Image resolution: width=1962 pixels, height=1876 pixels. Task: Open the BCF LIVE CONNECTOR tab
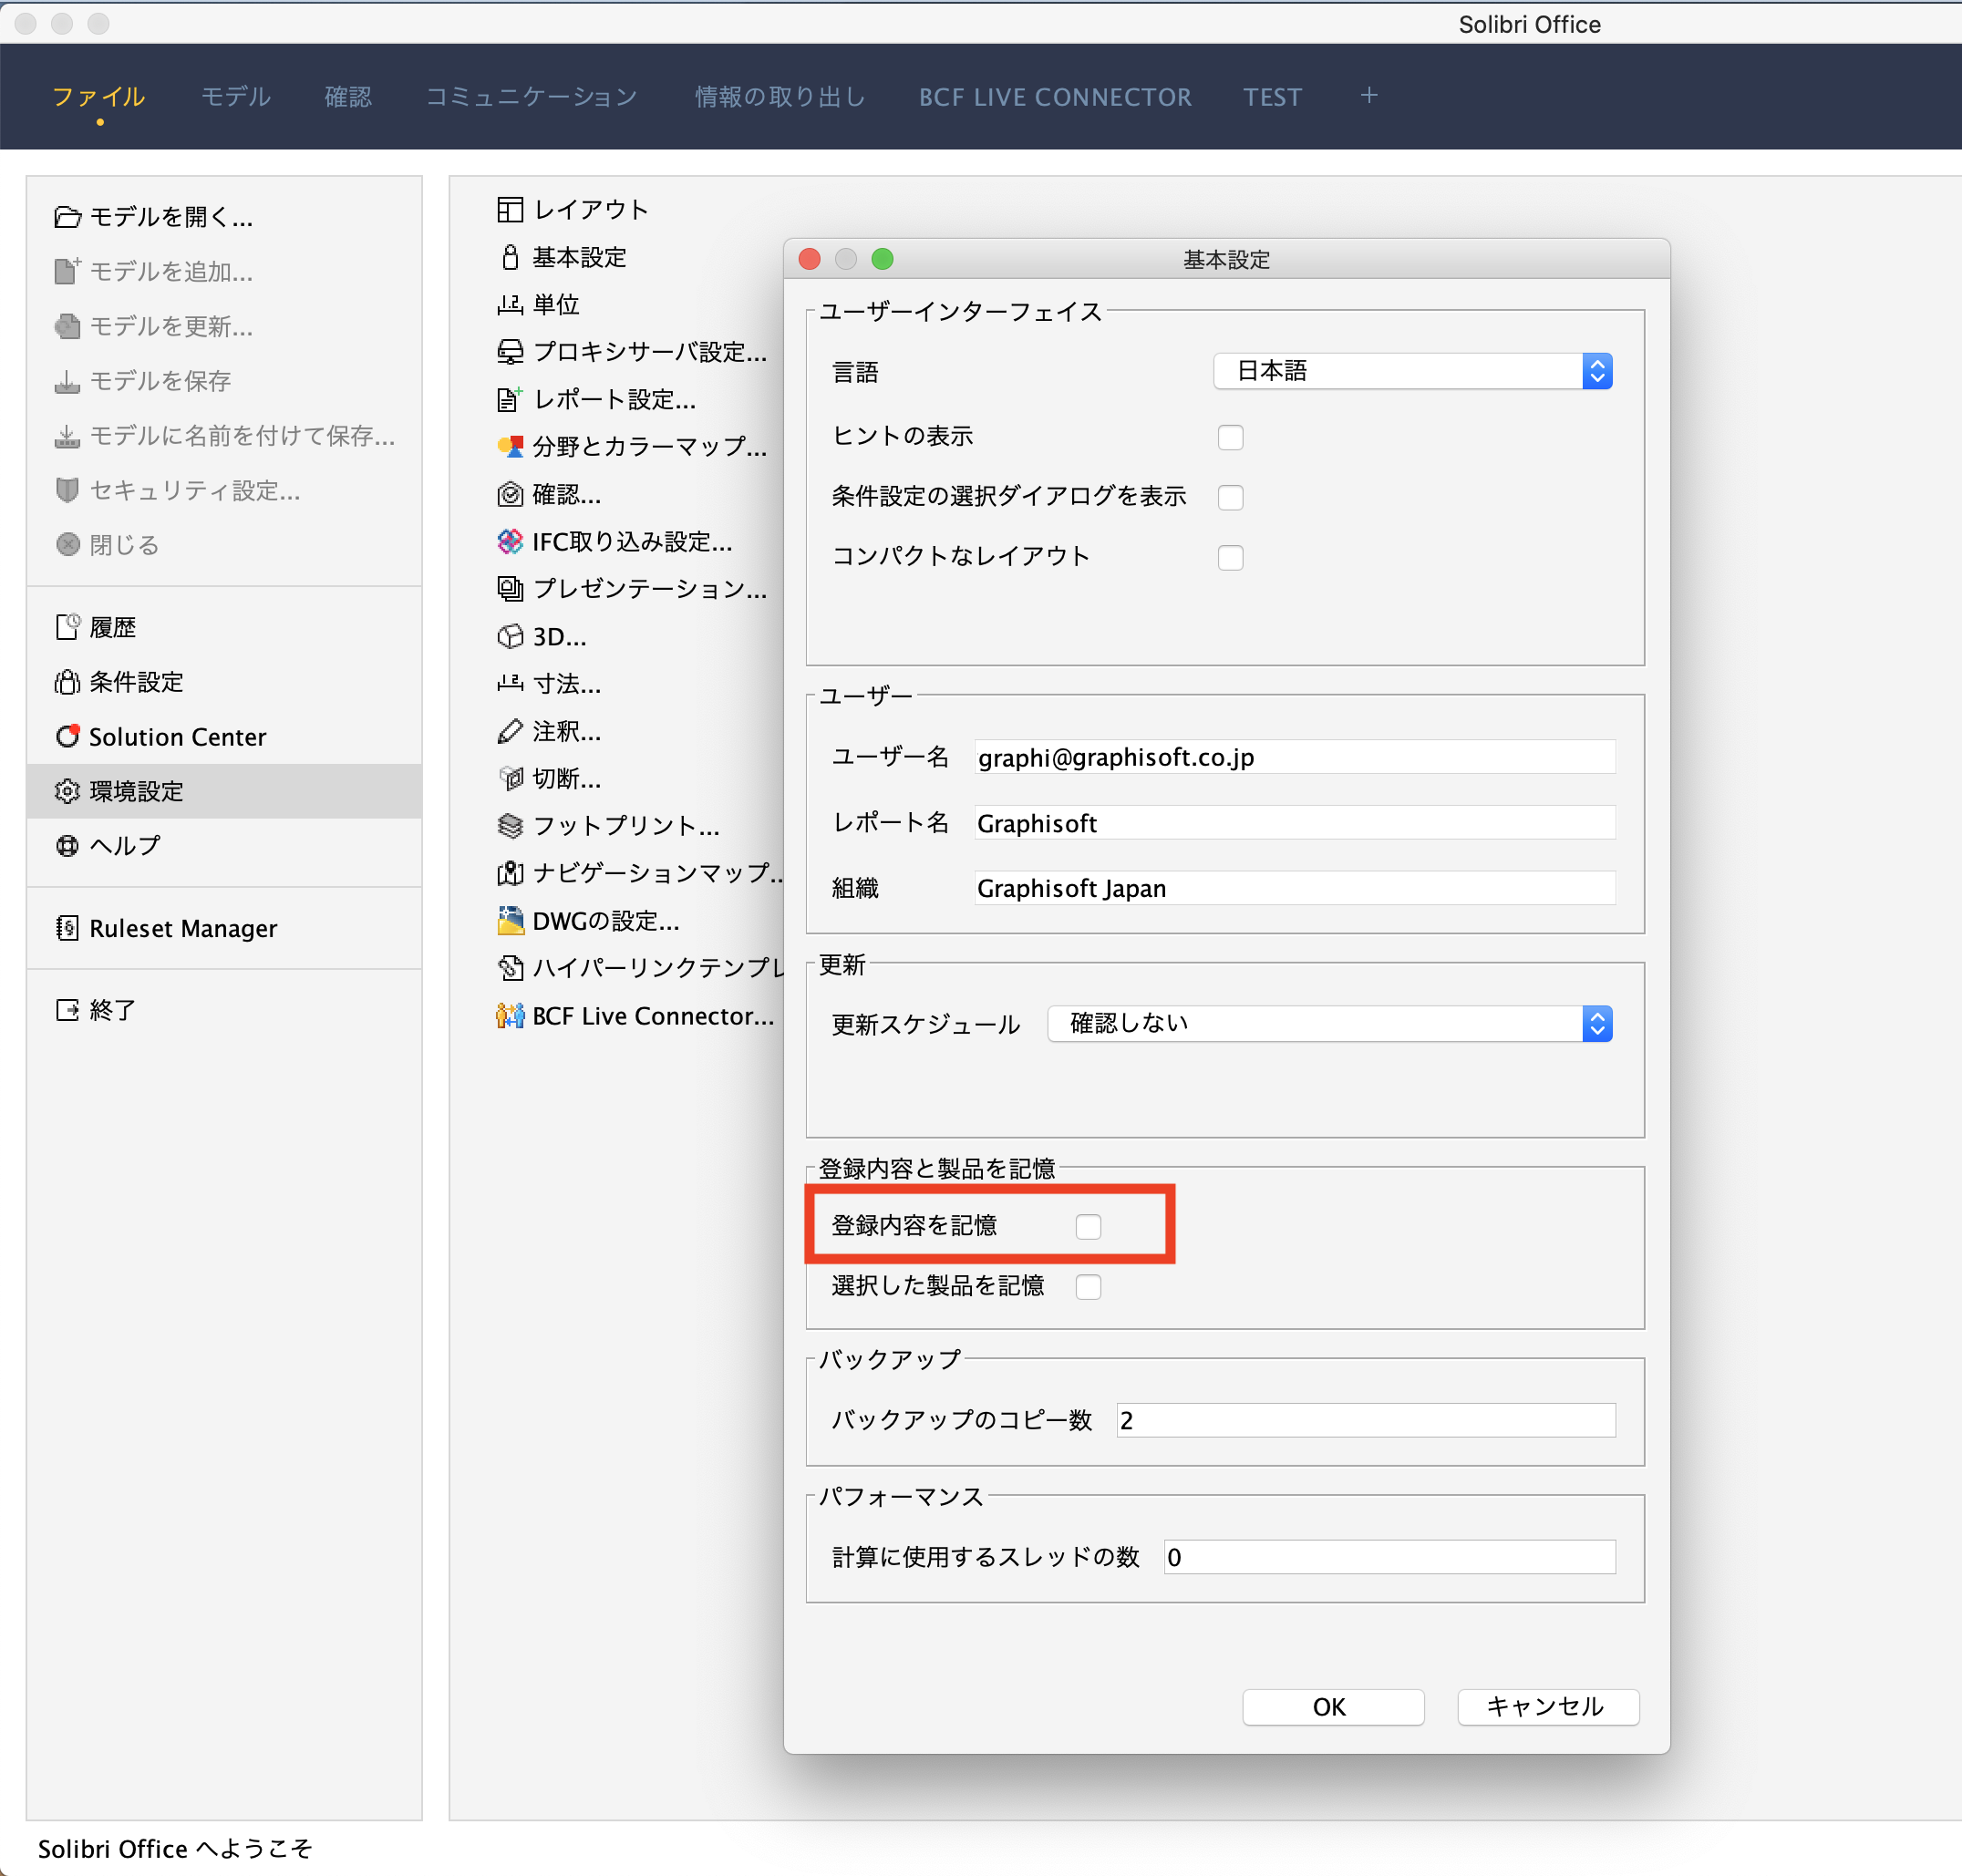pos(1055,97)
